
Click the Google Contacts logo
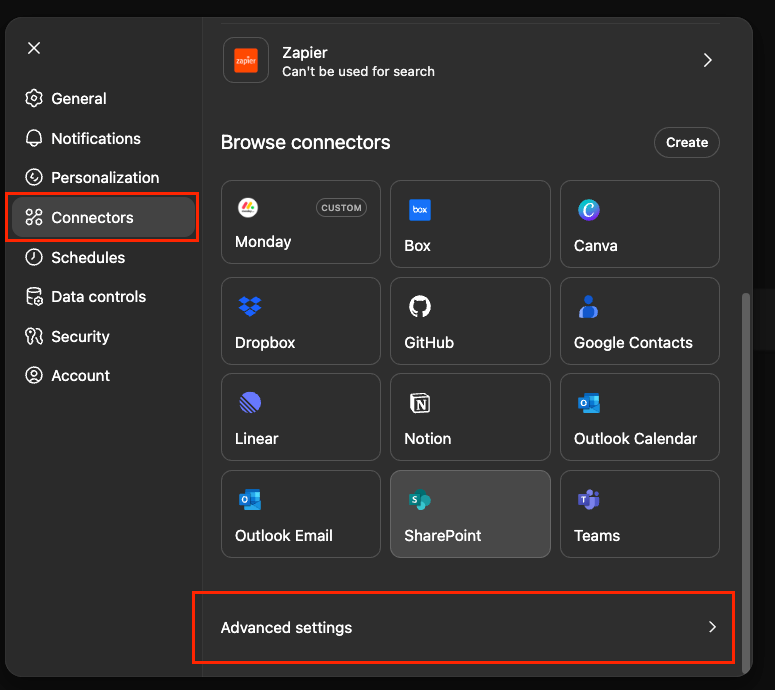[x=588, y=306]
